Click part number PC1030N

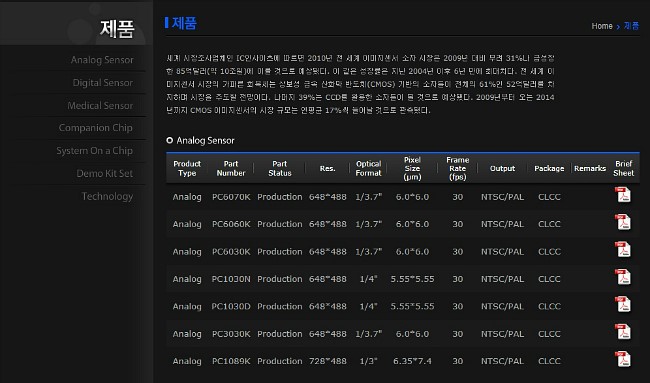tap(231, 279)
